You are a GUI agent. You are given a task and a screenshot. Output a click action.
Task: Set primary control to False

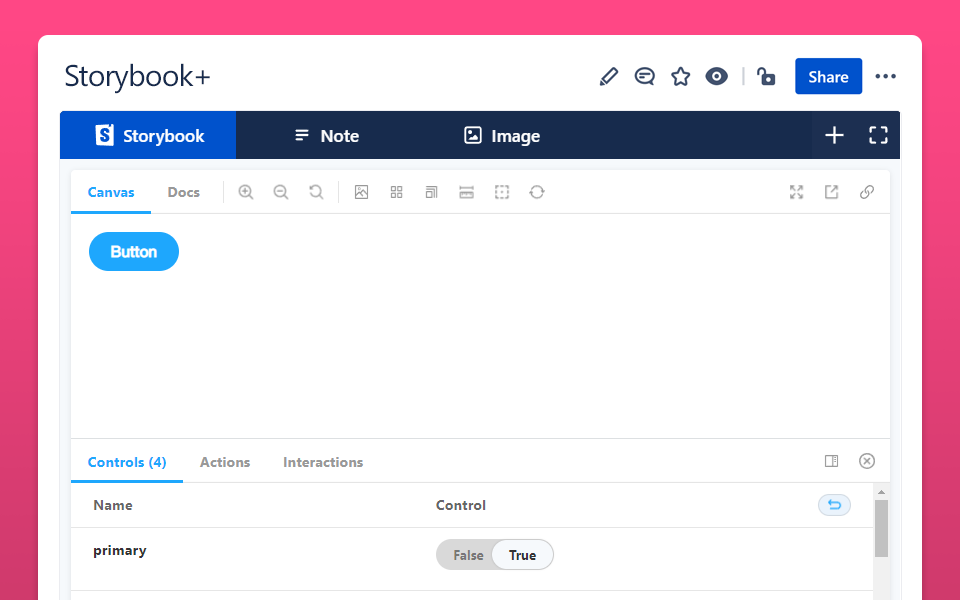(468, 555)
